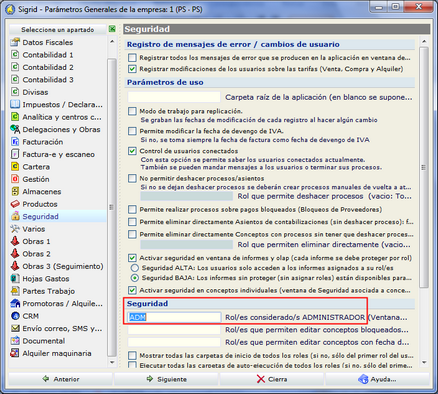Check Mostrar todas las carpetas de inicio
438x394 pixels.
(x=132, y=355)
